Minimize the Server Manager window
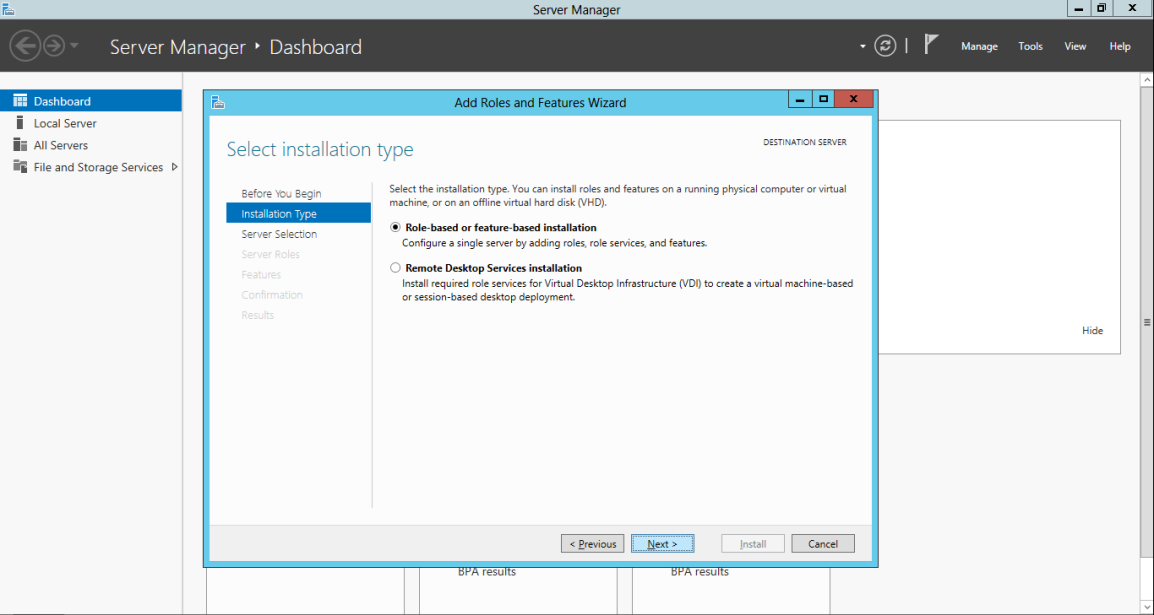The height and width of the screenshot is (615, 1154). (x=1079, y=9)
